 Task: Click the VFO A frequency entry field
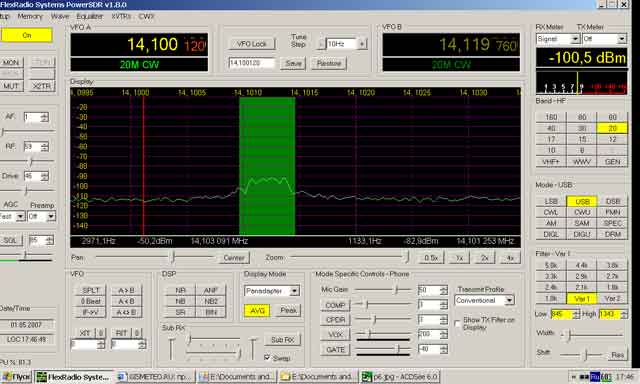pyautogui.click(x=251, y=63)
